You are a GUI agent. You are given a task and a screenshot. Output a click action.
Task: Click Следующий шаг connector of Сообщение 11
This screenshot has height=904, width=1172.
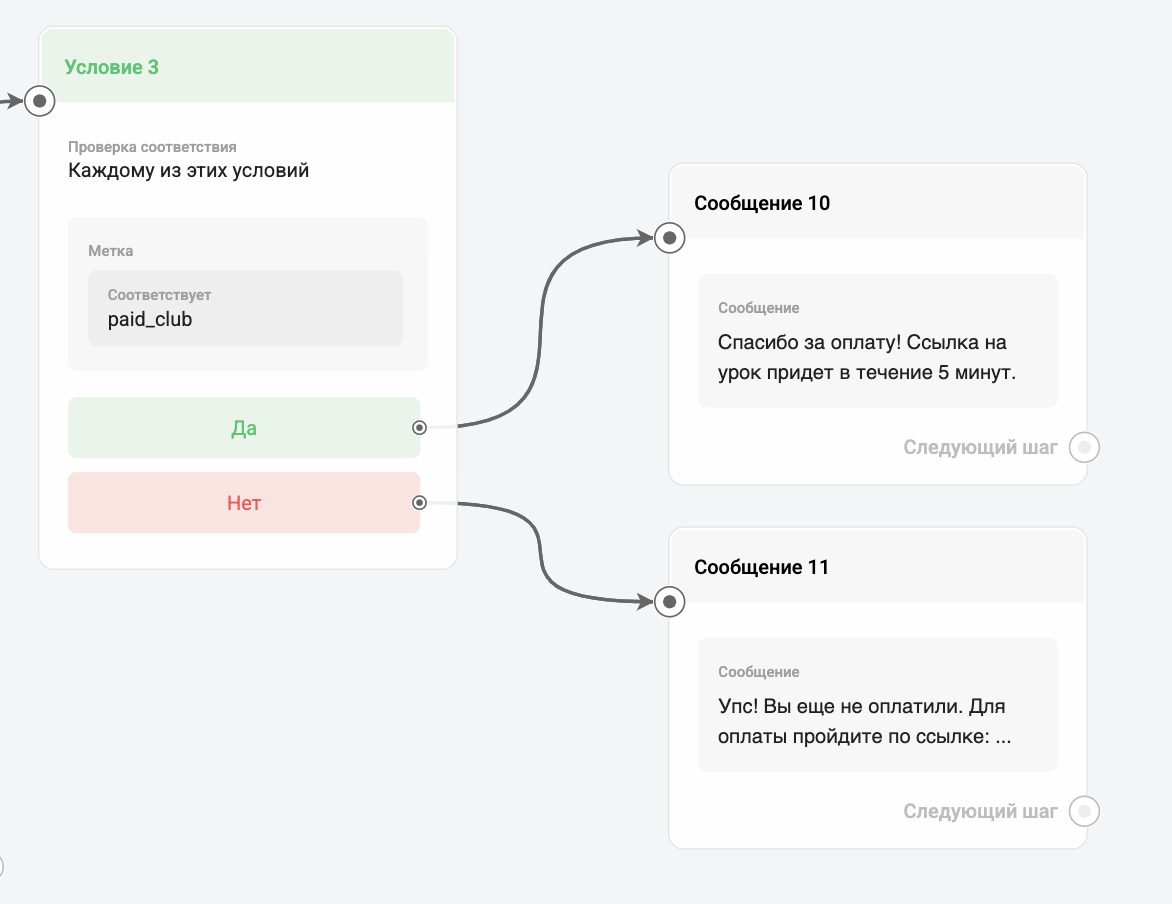(x=1084, y=811)
